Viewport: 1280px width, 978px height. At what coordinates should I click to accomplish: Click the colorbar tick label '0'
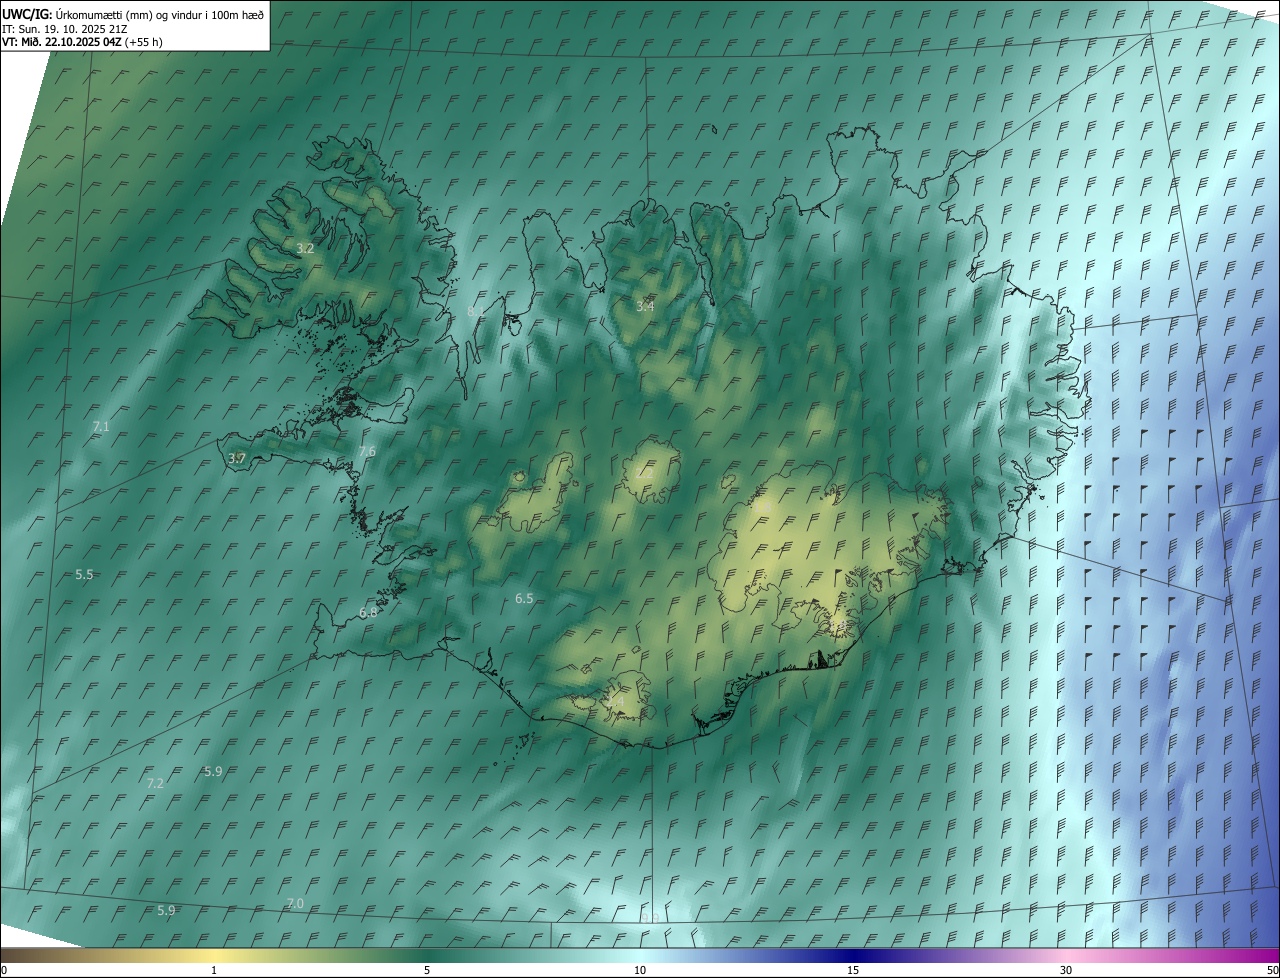[x=4, y=971]
